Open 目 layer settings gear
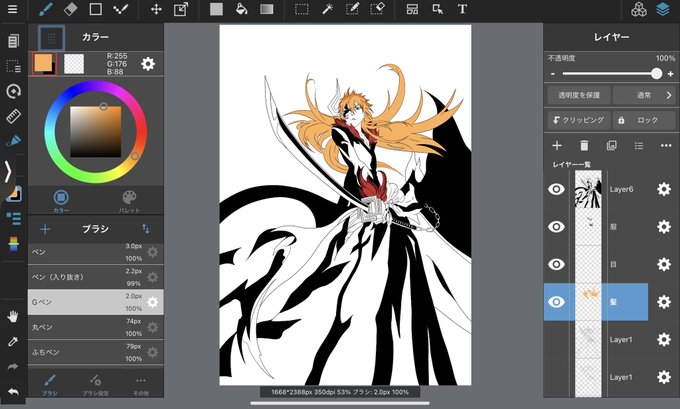680x409 pixels. [664, 264]
